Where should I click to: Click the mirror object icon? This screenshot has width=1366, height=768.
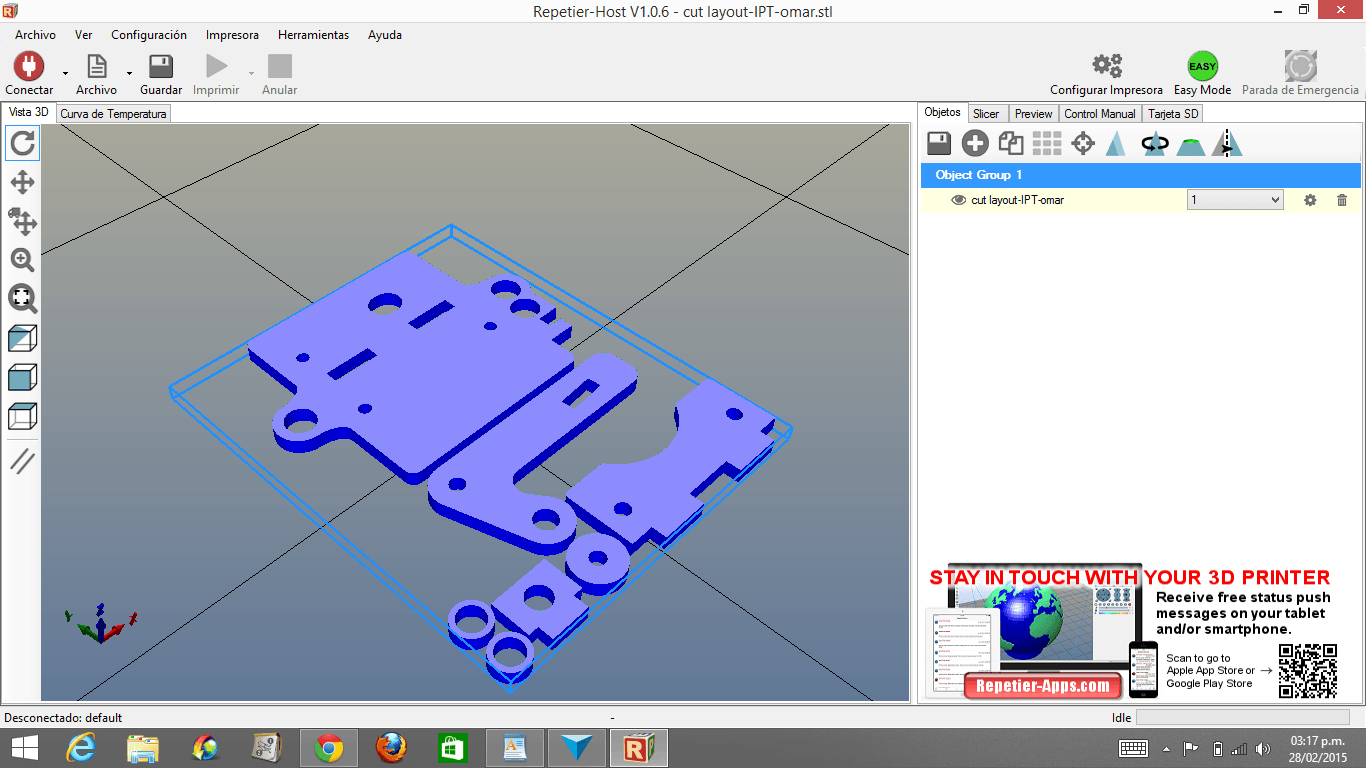point(1227,143)
